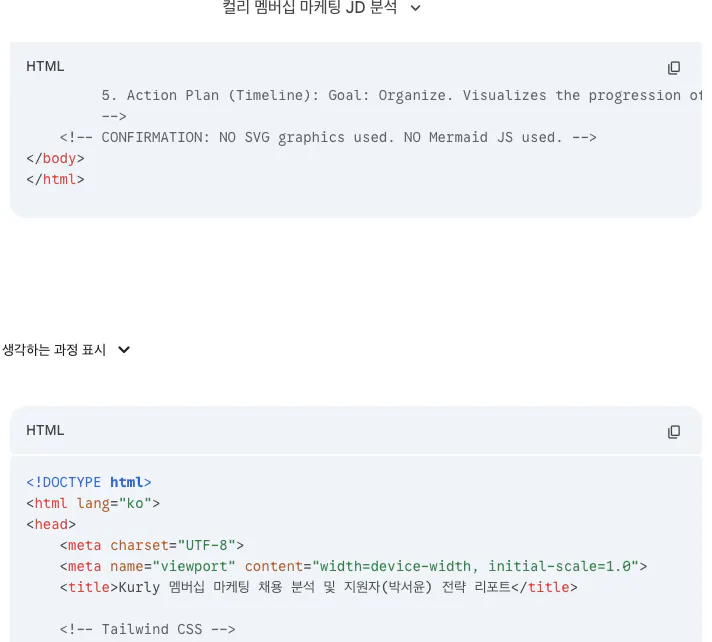
Task: Copy the second HTML code block
Action: coord(673,431)
